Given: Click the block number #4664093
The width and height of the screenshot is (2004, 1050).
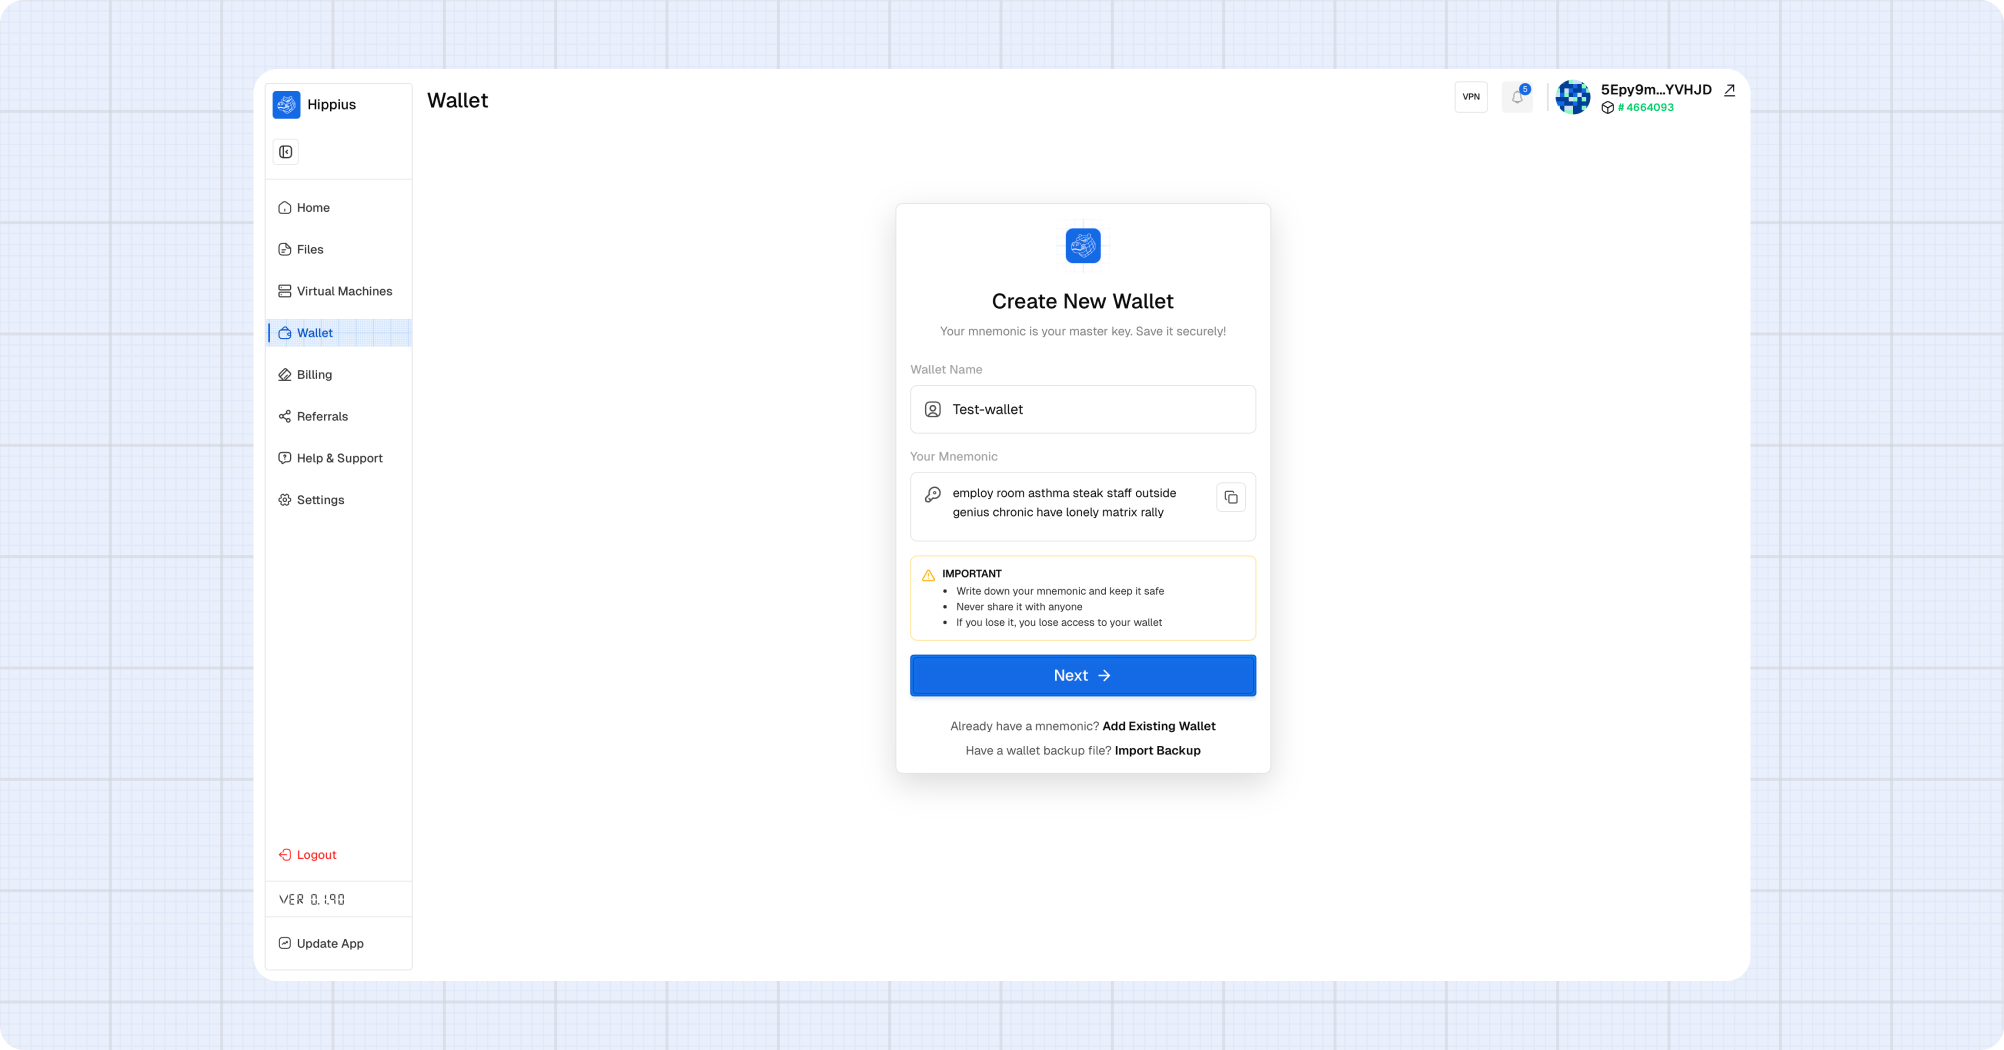Looking at the screenshot, I should click(x=1645, y=107).
